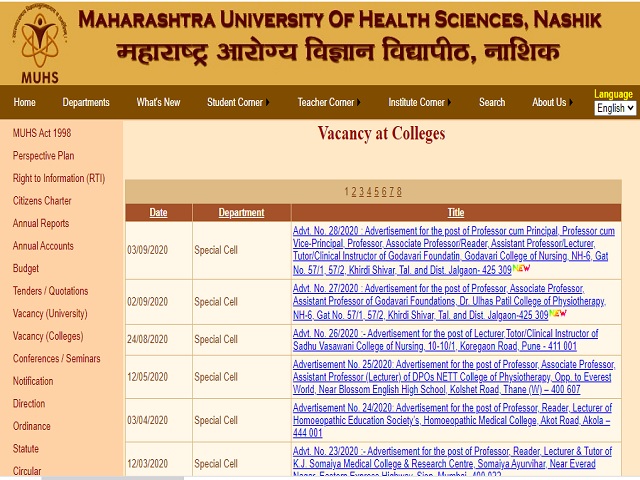Screen dimensions: 640x480
Task: Sort table by Department column header
Action: 241,213
